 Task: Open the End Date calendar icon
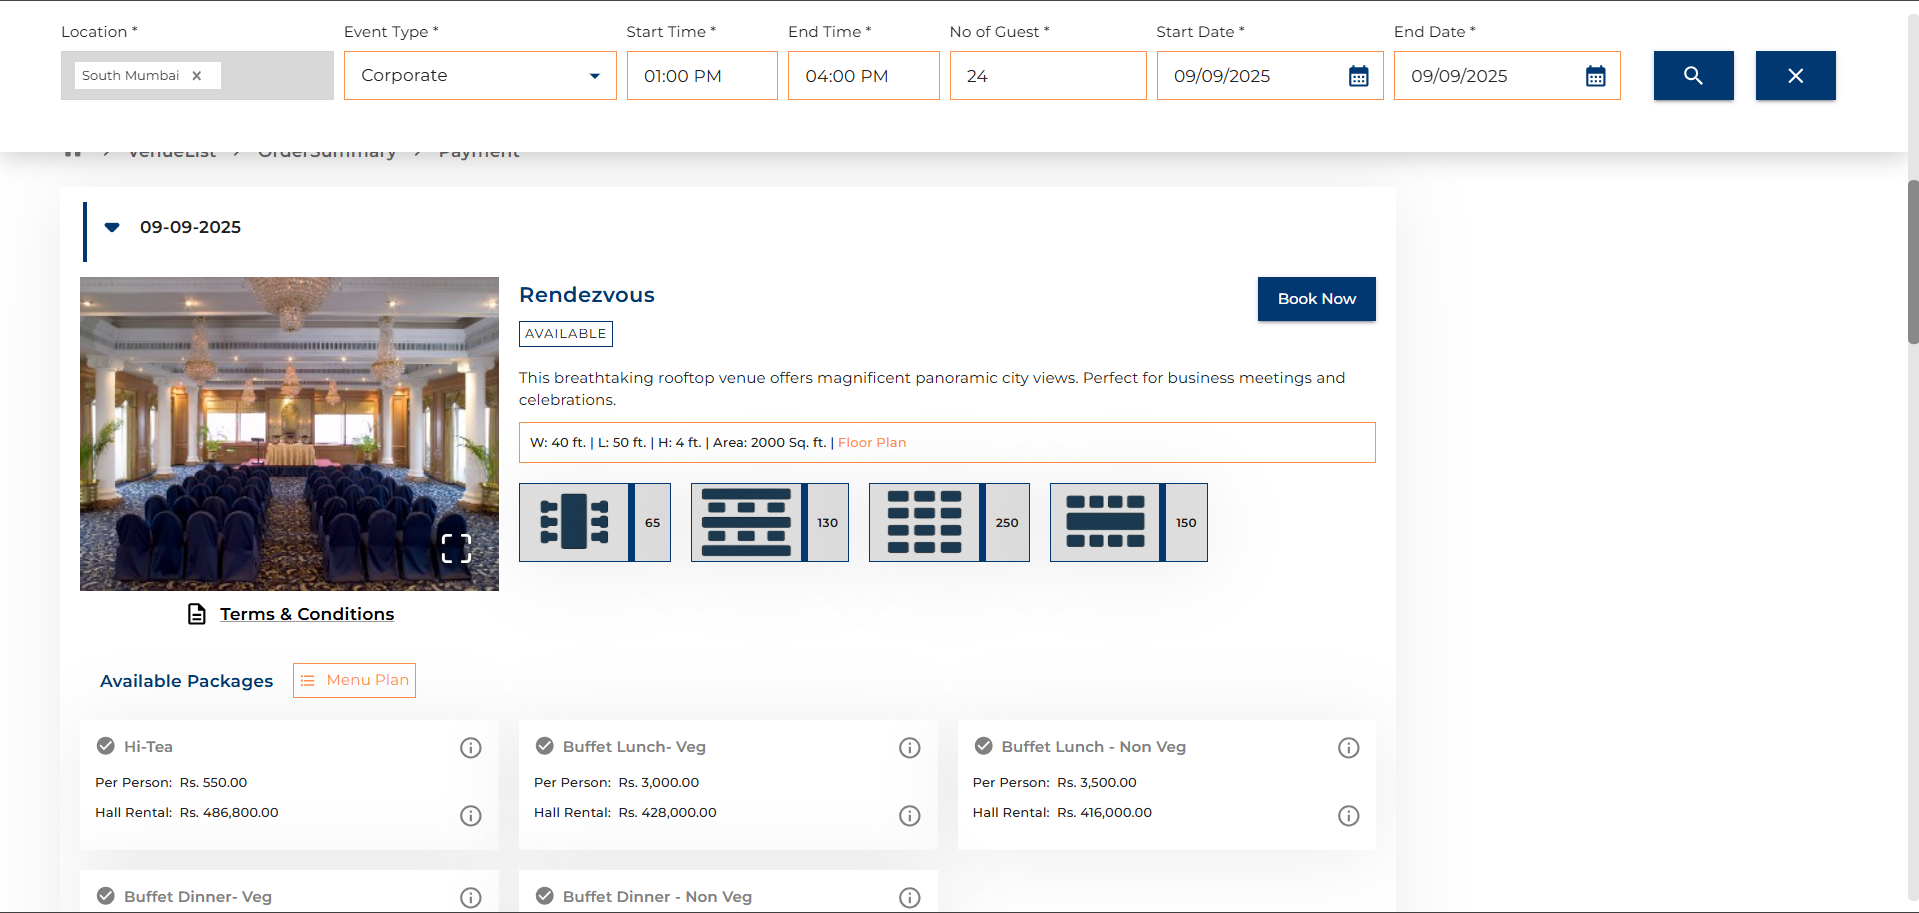pos(1594,75)
